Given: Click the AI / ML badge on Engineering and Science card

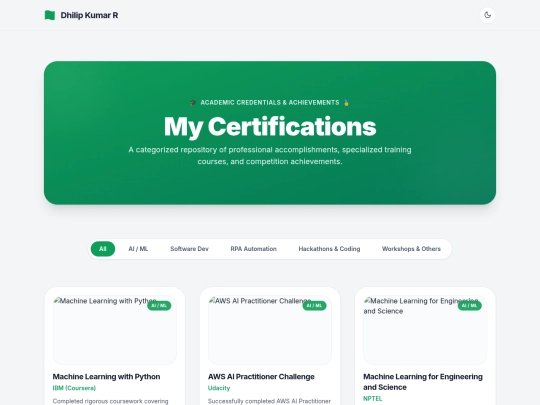Looking at the screenshot, I should [x=470, y=305].
